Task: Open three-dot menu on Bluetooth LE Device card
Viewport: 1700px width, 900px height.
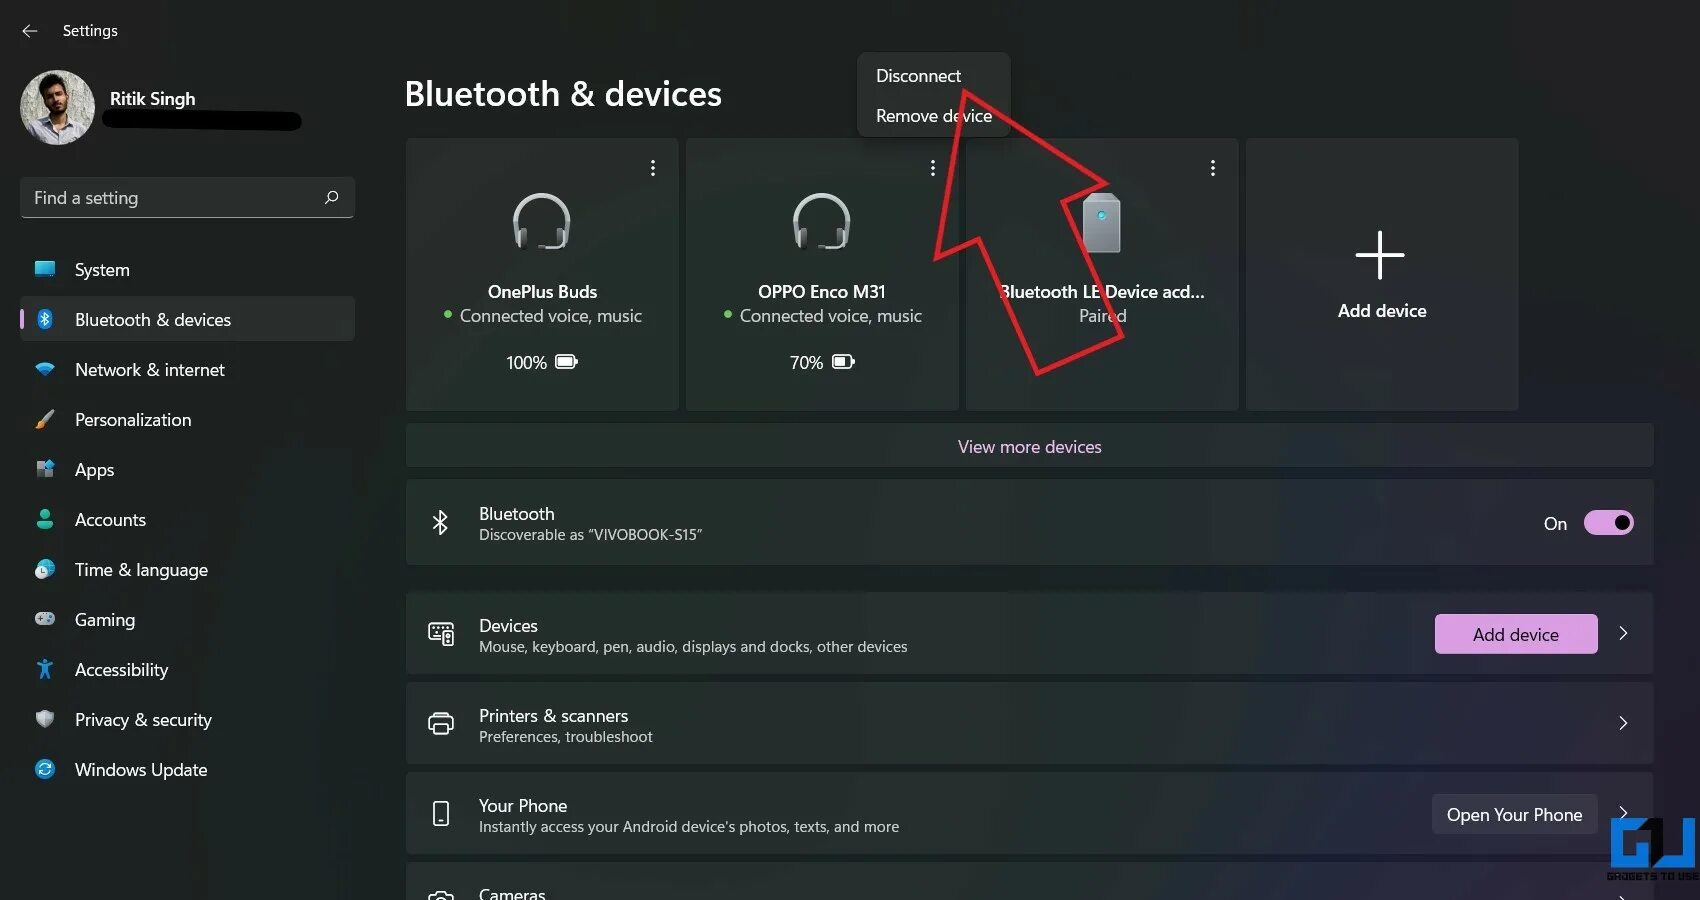Action: point(1213,168)
